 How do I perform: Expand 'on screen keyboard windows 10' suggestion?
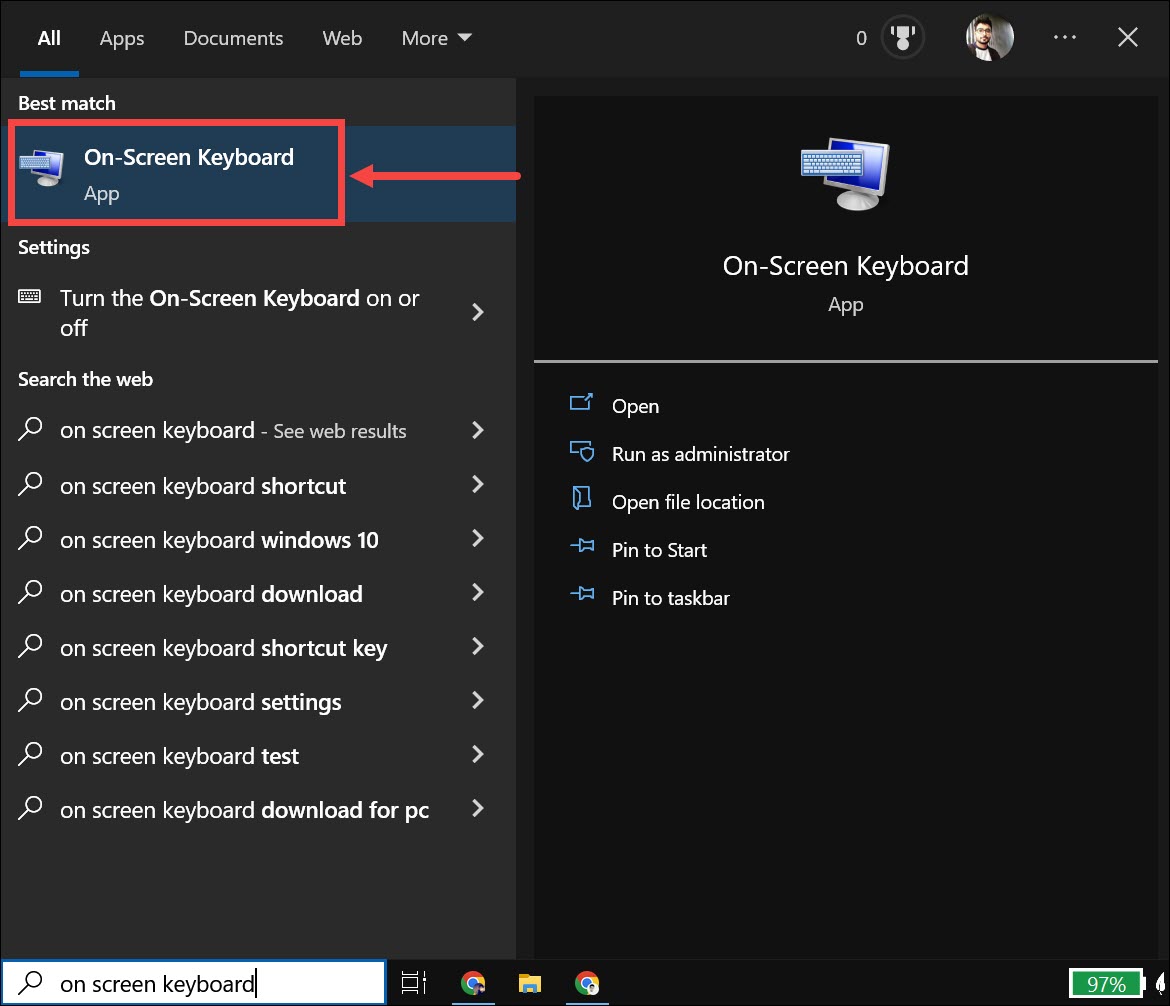click(219, 540)
